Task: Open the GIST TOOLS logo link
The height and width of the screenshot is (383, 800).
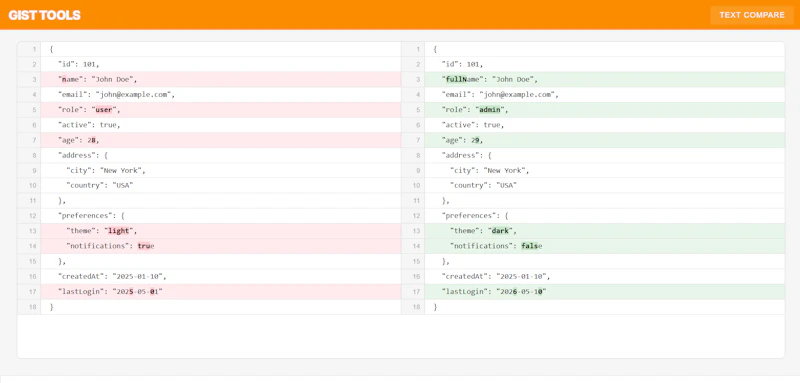Action: [45, 15]
